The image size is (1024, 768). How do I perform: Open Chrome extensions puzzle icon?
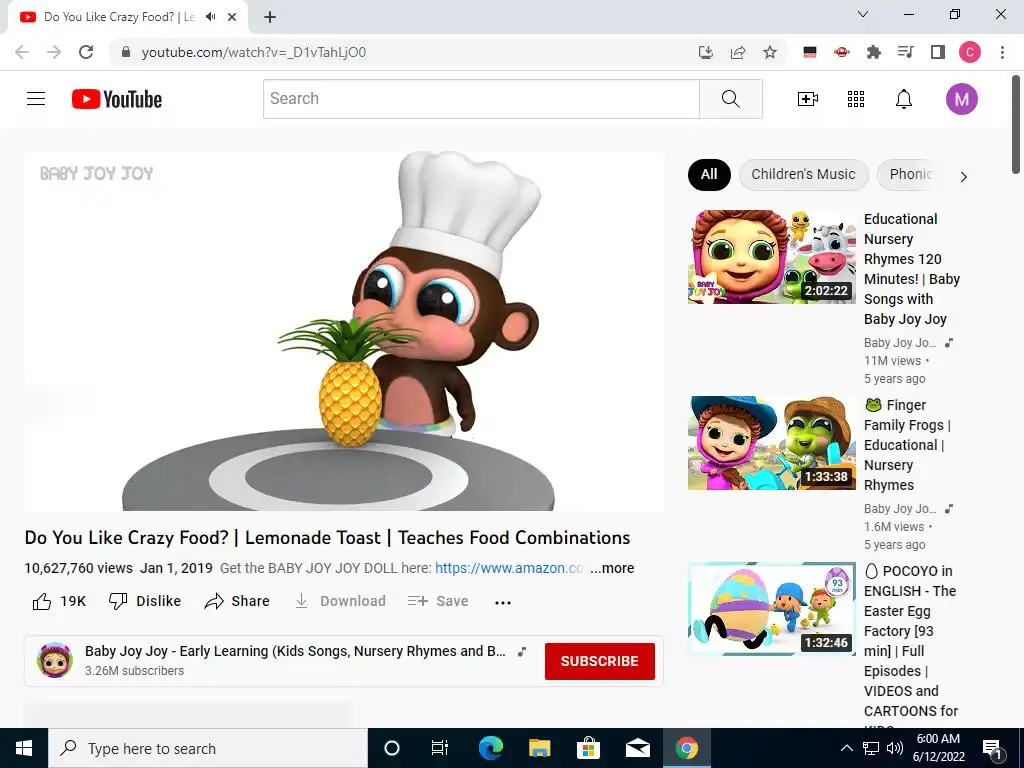pyautogui.click(x=873, y=52)
